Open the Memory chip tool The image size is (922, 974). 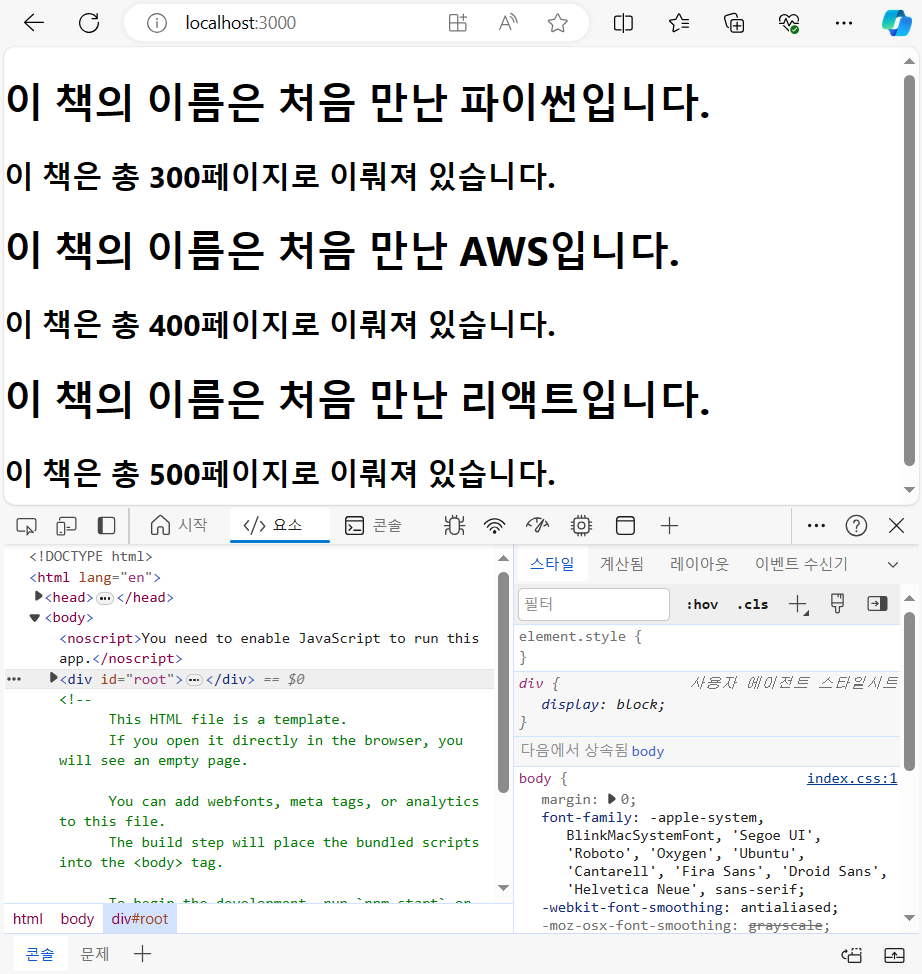[582, 526]
